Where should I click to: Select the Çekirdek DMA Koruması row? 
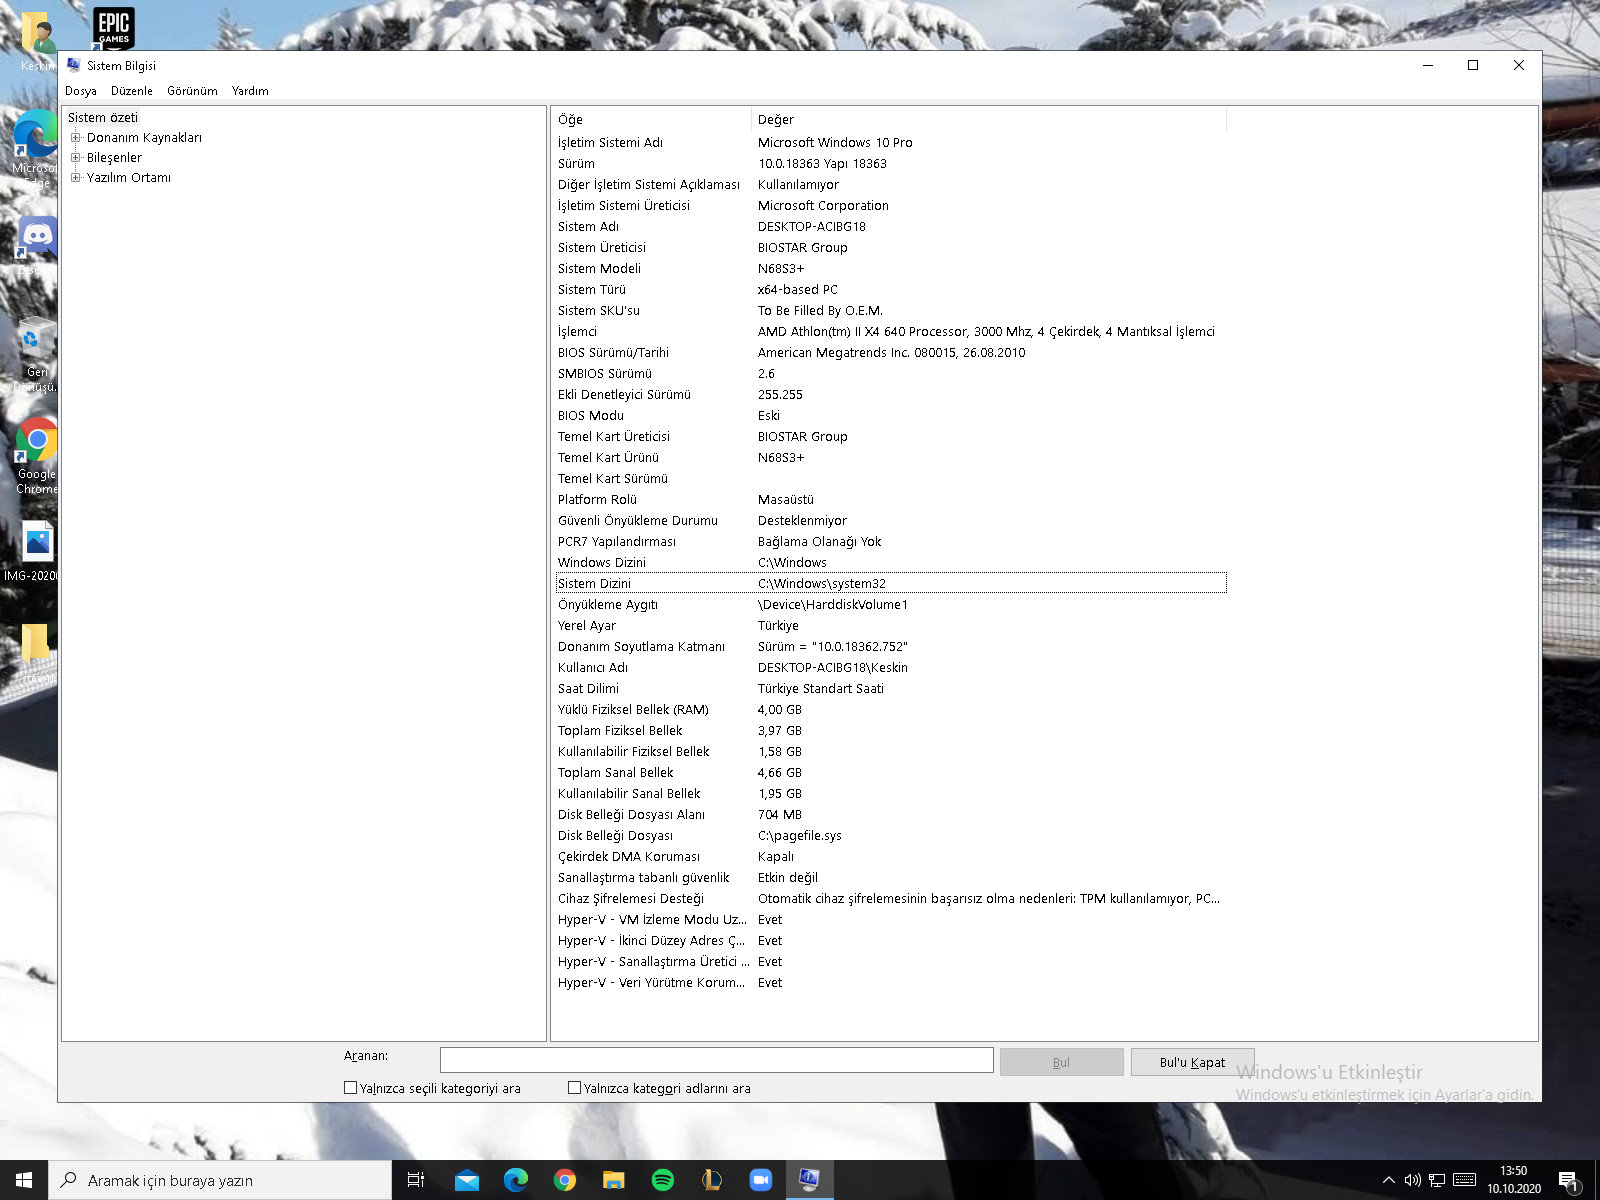pyautogui.click(x=890, y=857)
